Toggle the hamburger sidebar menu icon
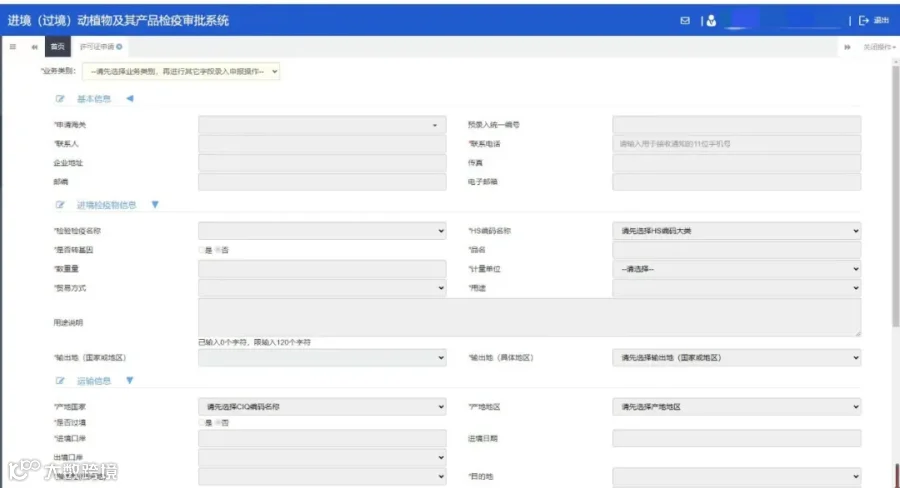The width and height of the screenshot is (900, 488). 13,47
